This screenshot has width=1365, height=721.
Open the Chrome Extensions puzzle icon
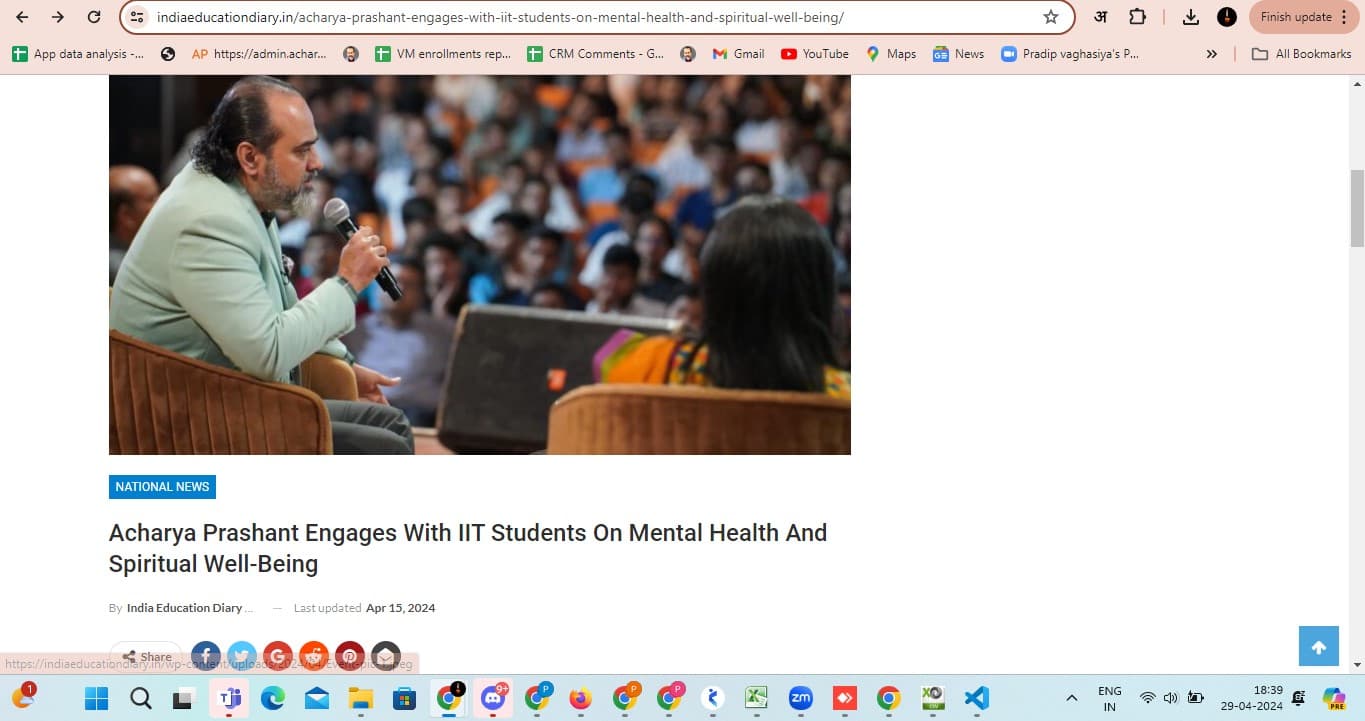1137,17
